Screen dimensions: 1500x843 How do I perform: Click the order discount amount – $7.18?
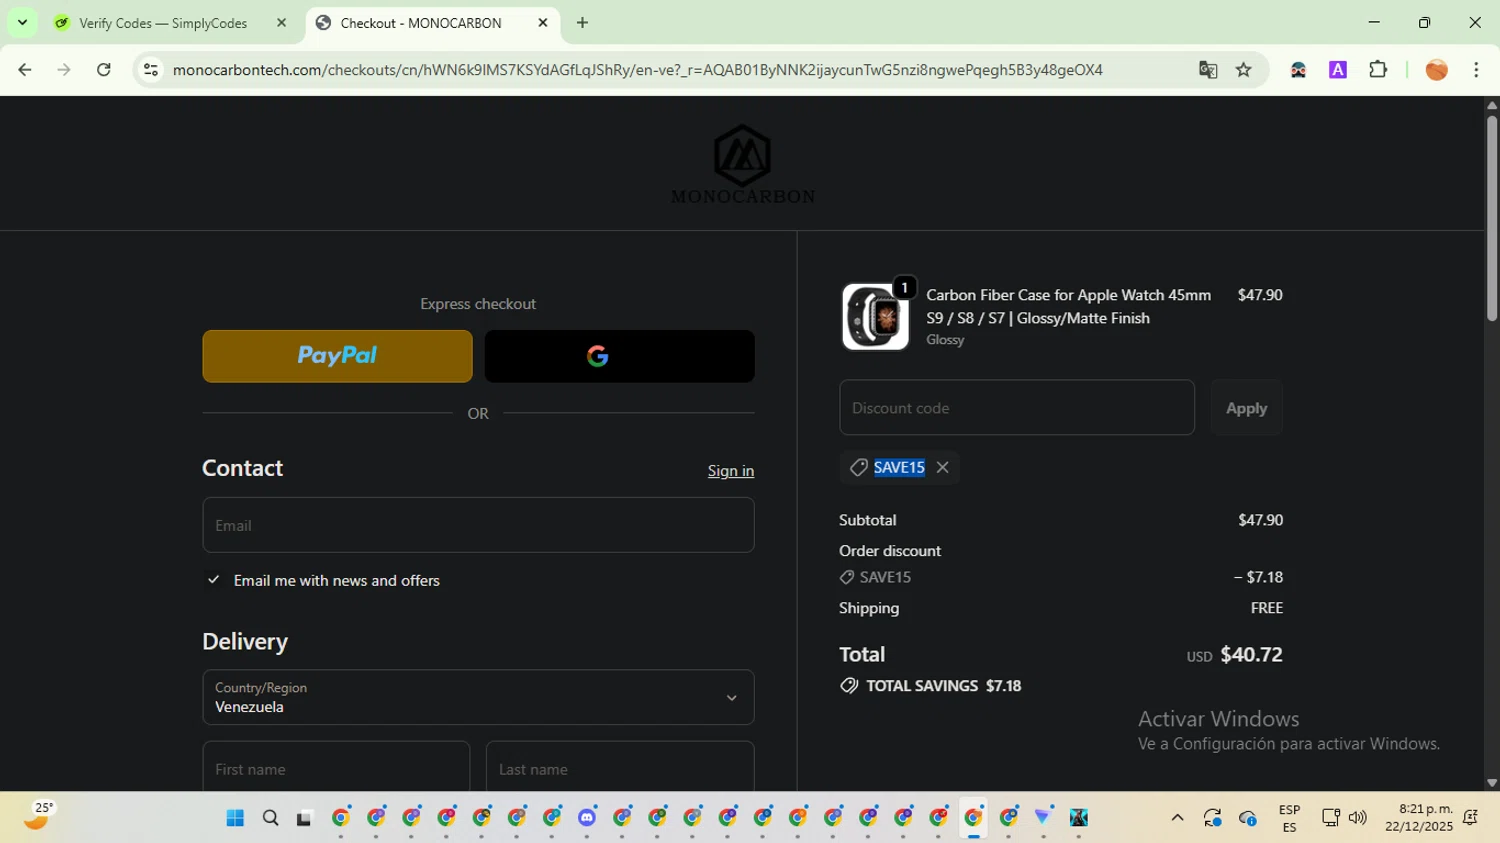tap(1258, 577)
